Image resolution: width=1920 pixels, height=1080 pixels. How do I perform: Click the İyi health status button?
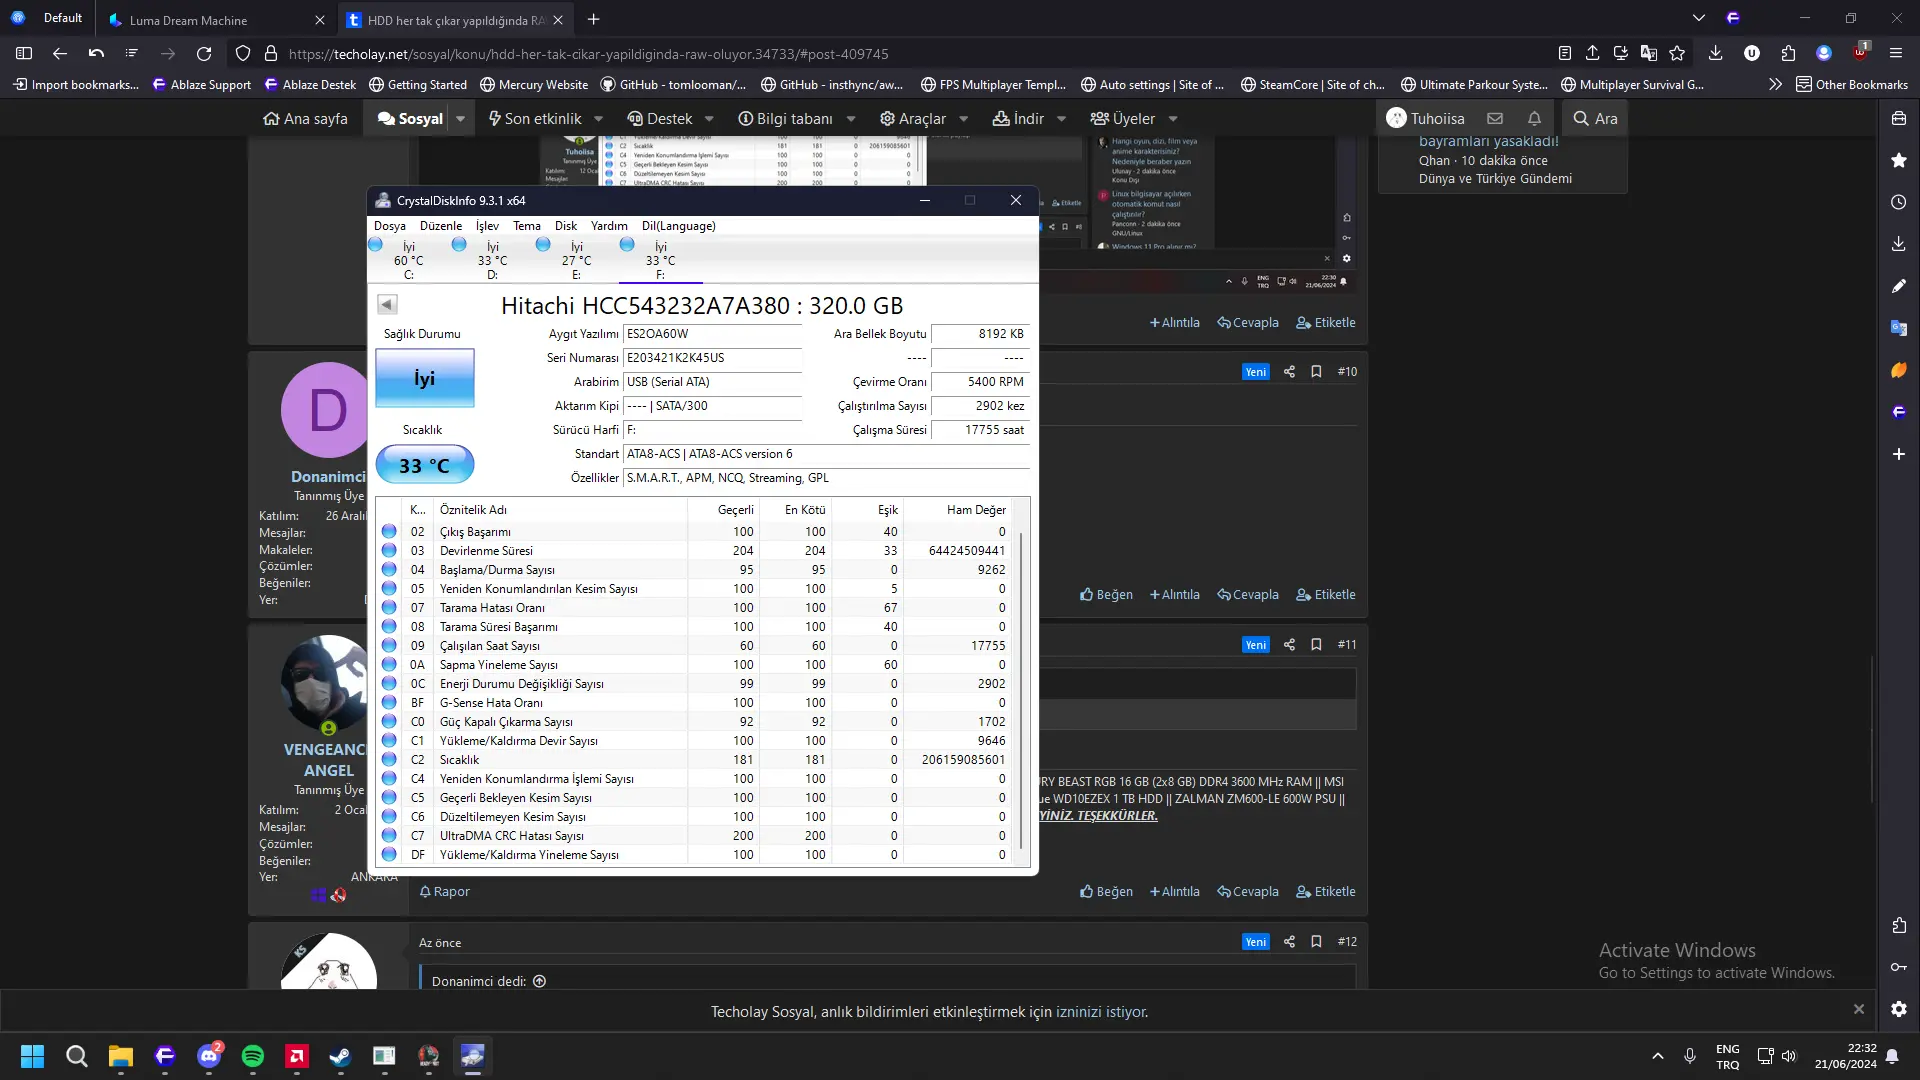[425, 378]
